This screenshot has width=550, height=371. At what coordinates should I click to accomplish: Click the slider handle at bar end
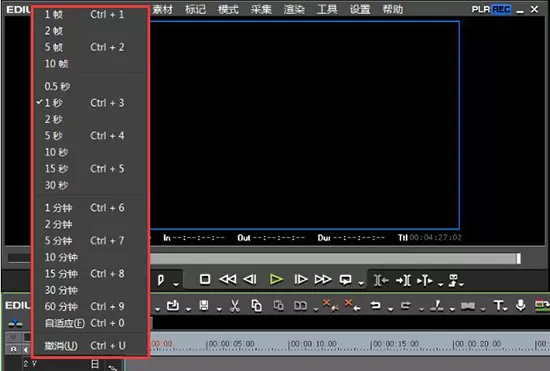[x=518, y=258]
